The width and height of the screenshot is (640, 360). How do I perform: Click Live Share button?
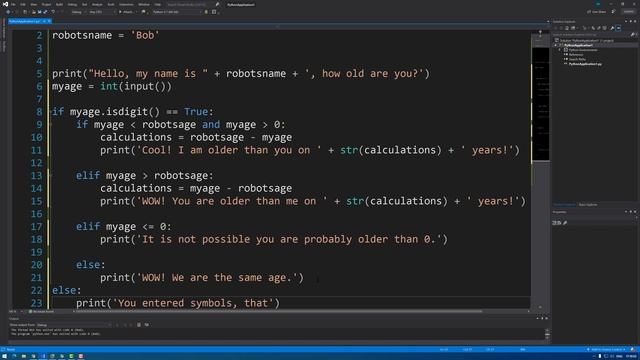coord(596,12)
